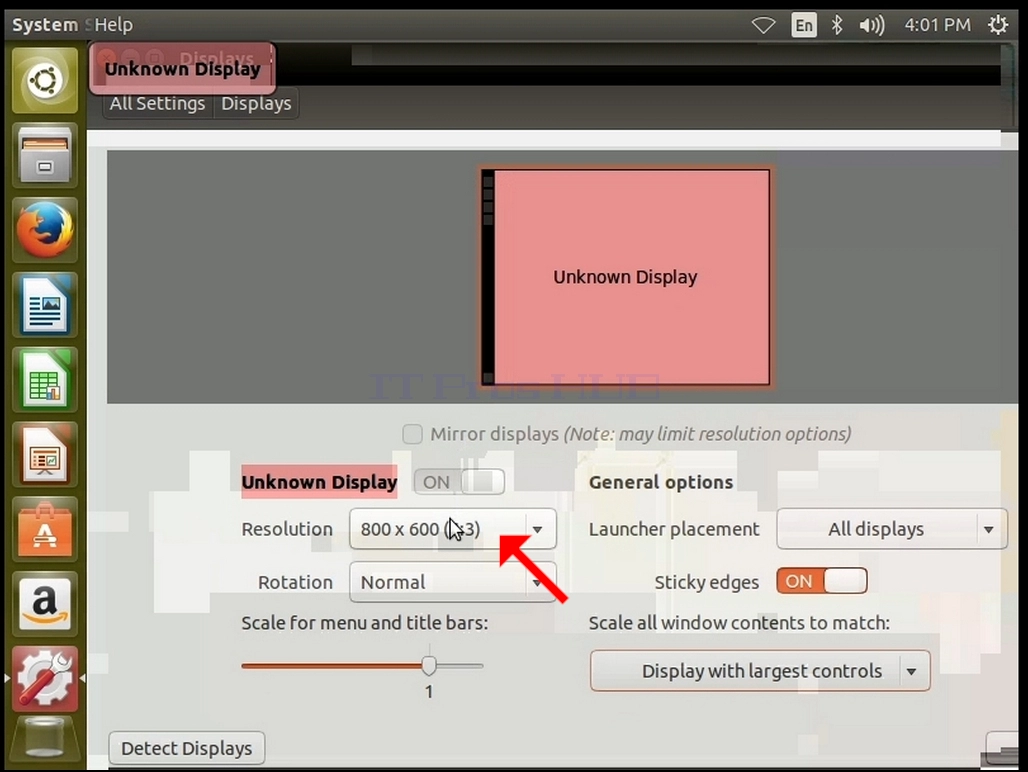Launch Firefox from the launcher
This screenshot has height=772, width=1028.
pos(45,230)
